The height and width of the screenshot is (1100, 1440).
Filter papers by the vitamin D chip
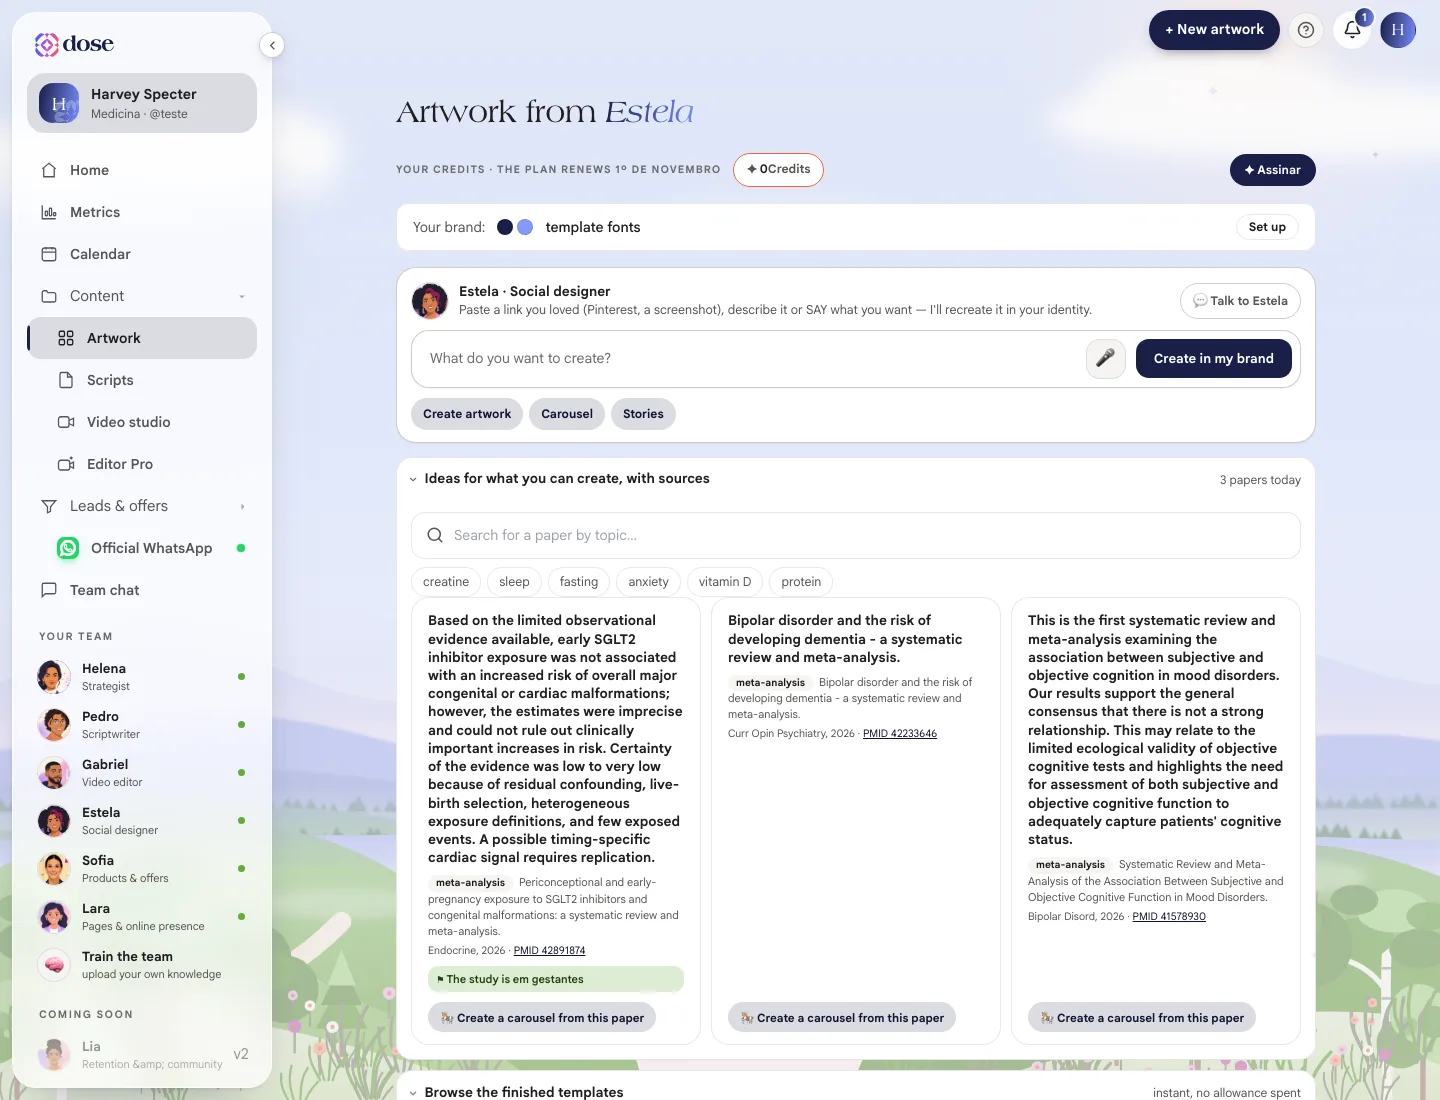point(725,582)
